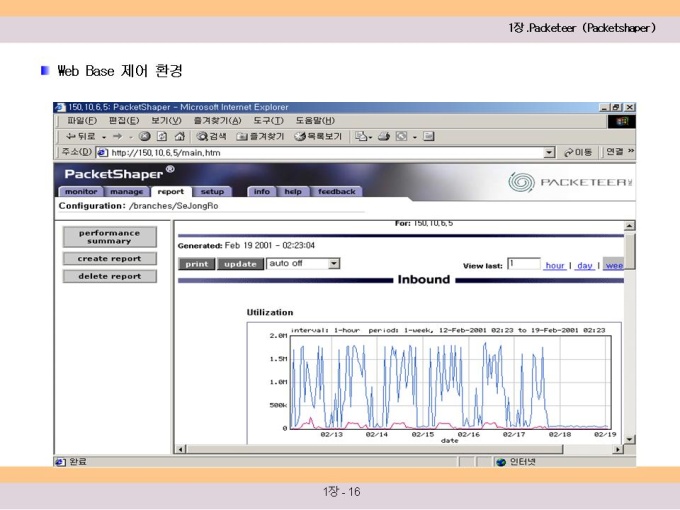Click the Edit page toolbar icon
The height and width of the screenshot is (510, 680).
click(428, 136)
